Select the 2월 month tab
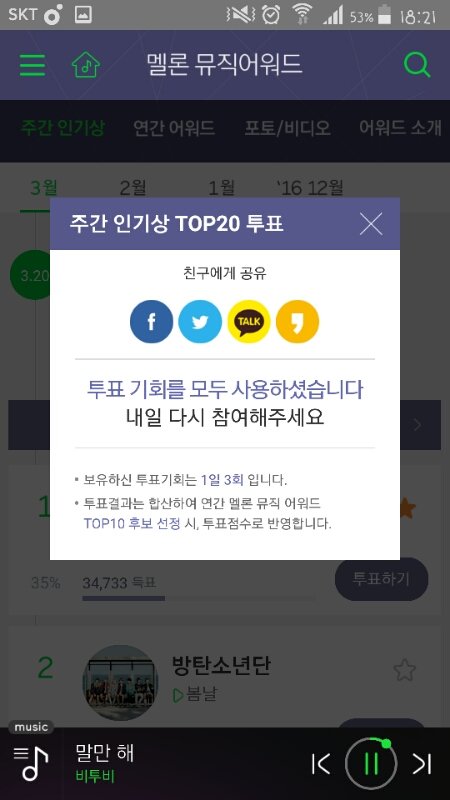This screenshot has height=800, width=450. pos(132,188)
